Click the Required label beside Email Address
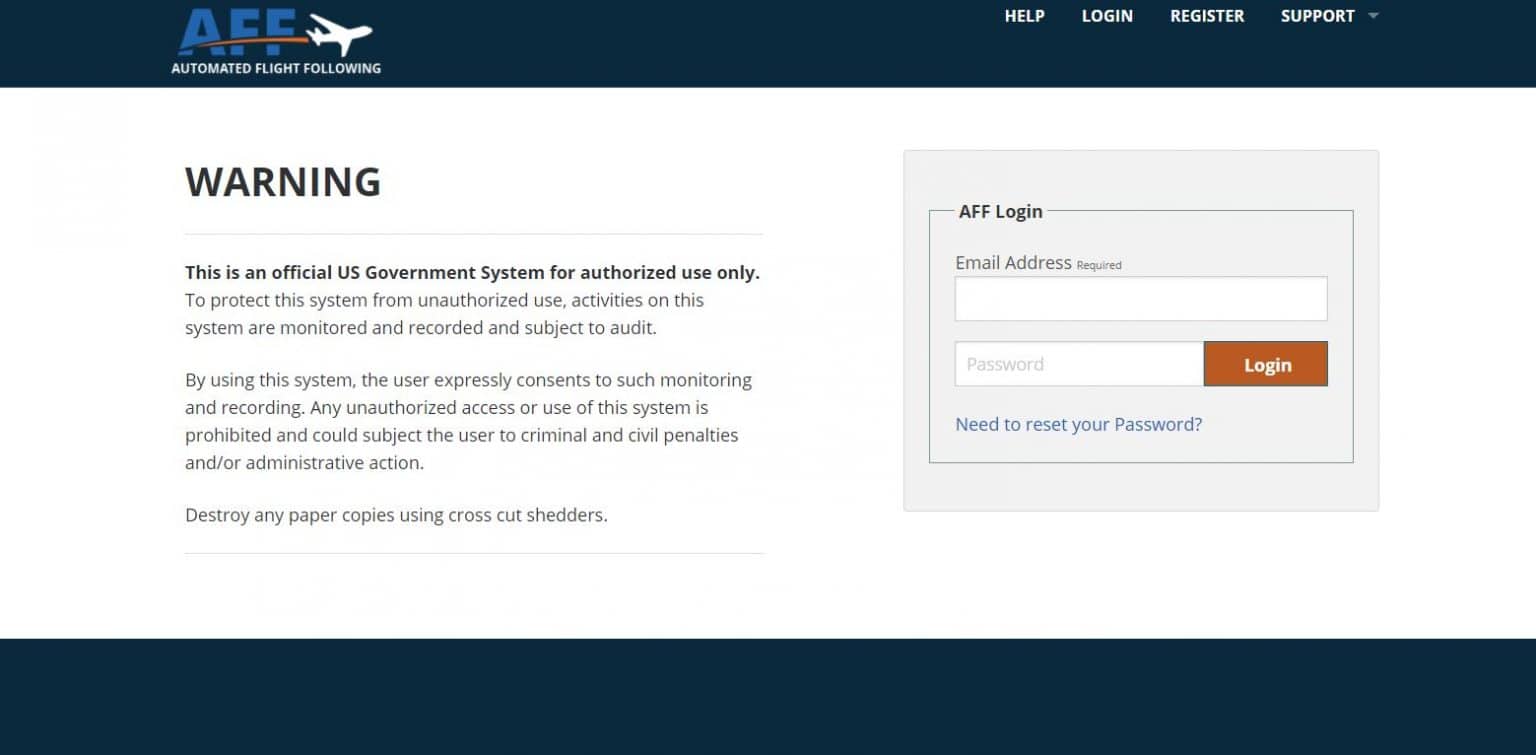 click(x=1098, y=264)
